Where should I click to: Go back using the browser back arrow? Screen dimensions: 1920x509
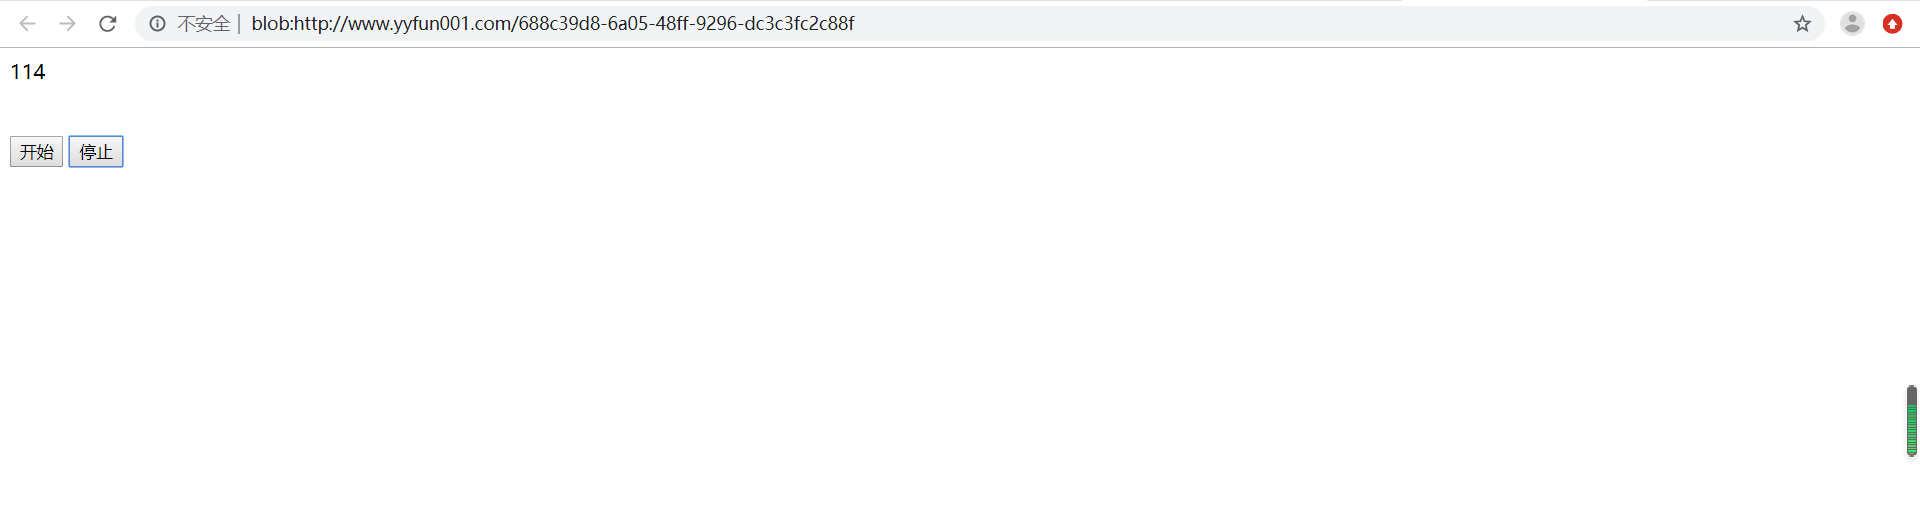tap(28, 23)
